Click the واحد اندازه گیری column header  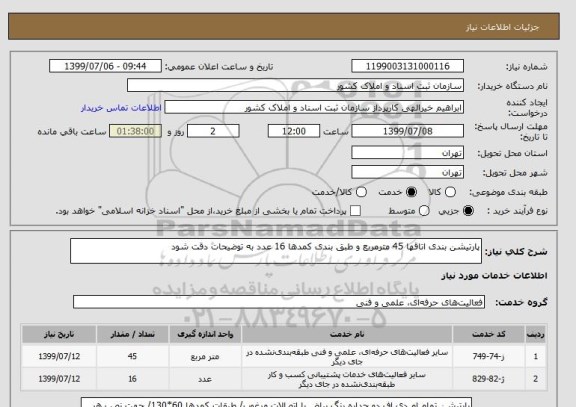point(205,334)
